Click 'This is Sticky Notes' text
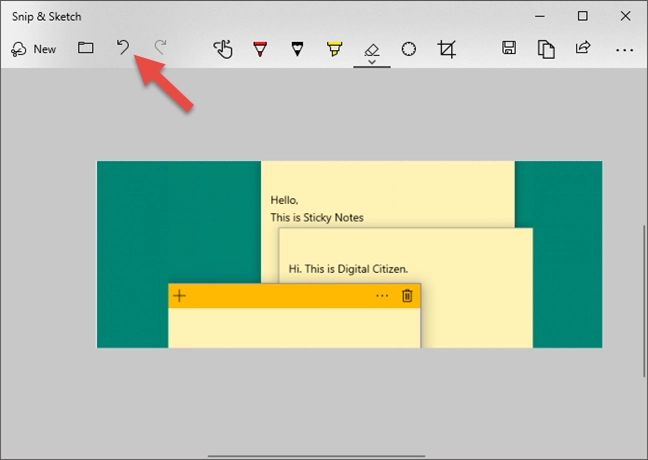Image resolution: width=648 pixels, height=460 pixels. point(317,218)
